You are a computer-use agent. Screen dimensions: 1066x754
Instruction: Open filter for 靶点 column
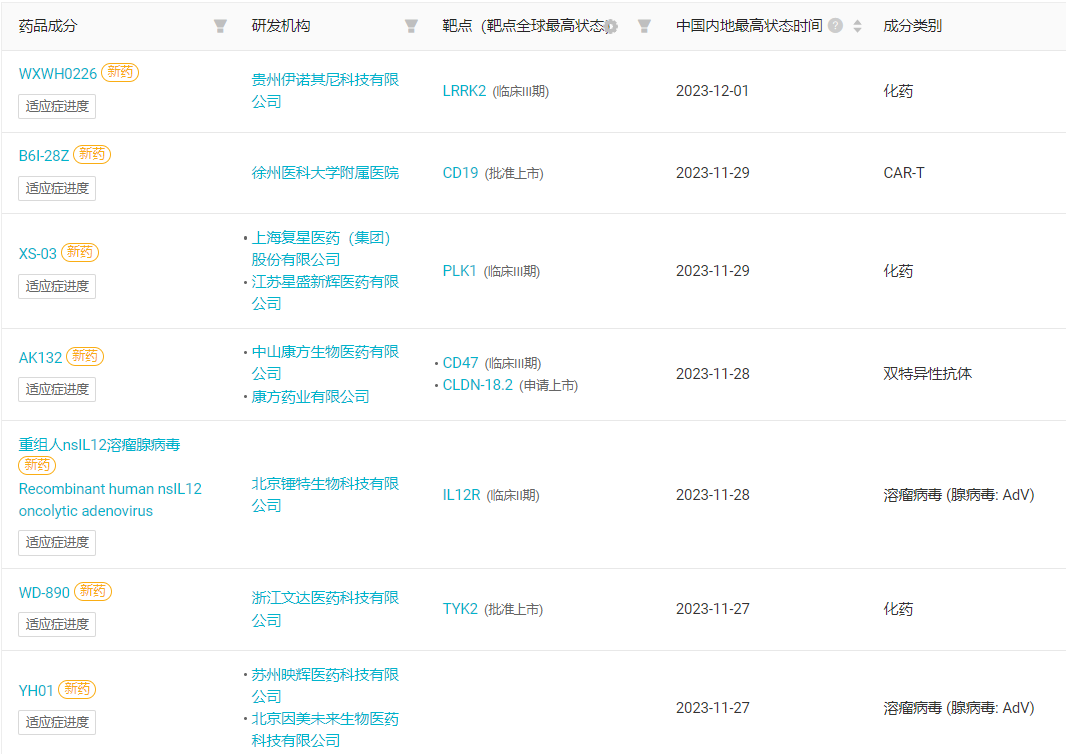point(644,27)
